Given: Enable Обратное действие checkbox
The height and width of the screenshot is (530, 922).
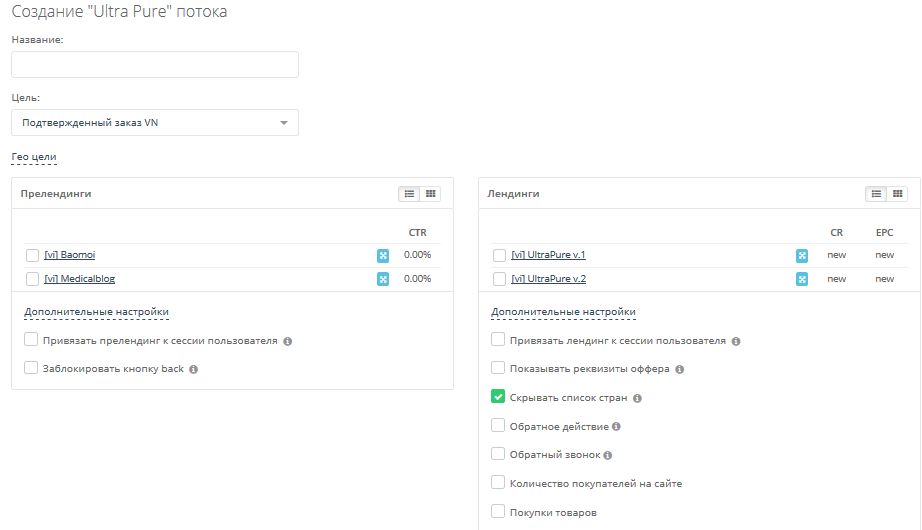Looking at the screenshot, I should [x=498, y=425].
